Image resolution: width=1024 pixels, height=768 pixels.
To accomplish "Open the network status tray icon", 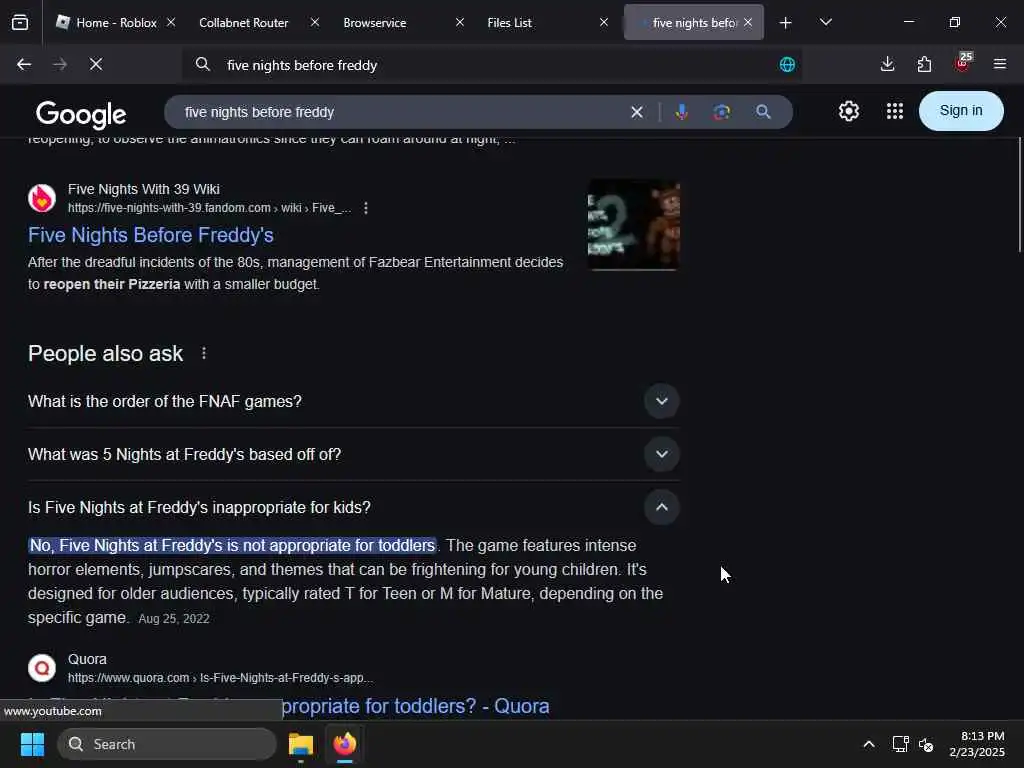I will pyautogui.click(x=901, y=744).
